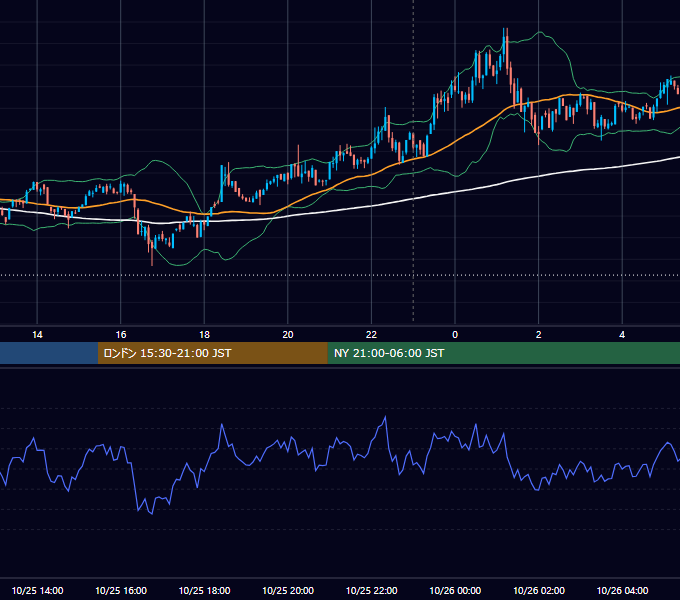Click the 10/25 20:00 date label
This screenshot has width=680, height=600.
(288, 590)
